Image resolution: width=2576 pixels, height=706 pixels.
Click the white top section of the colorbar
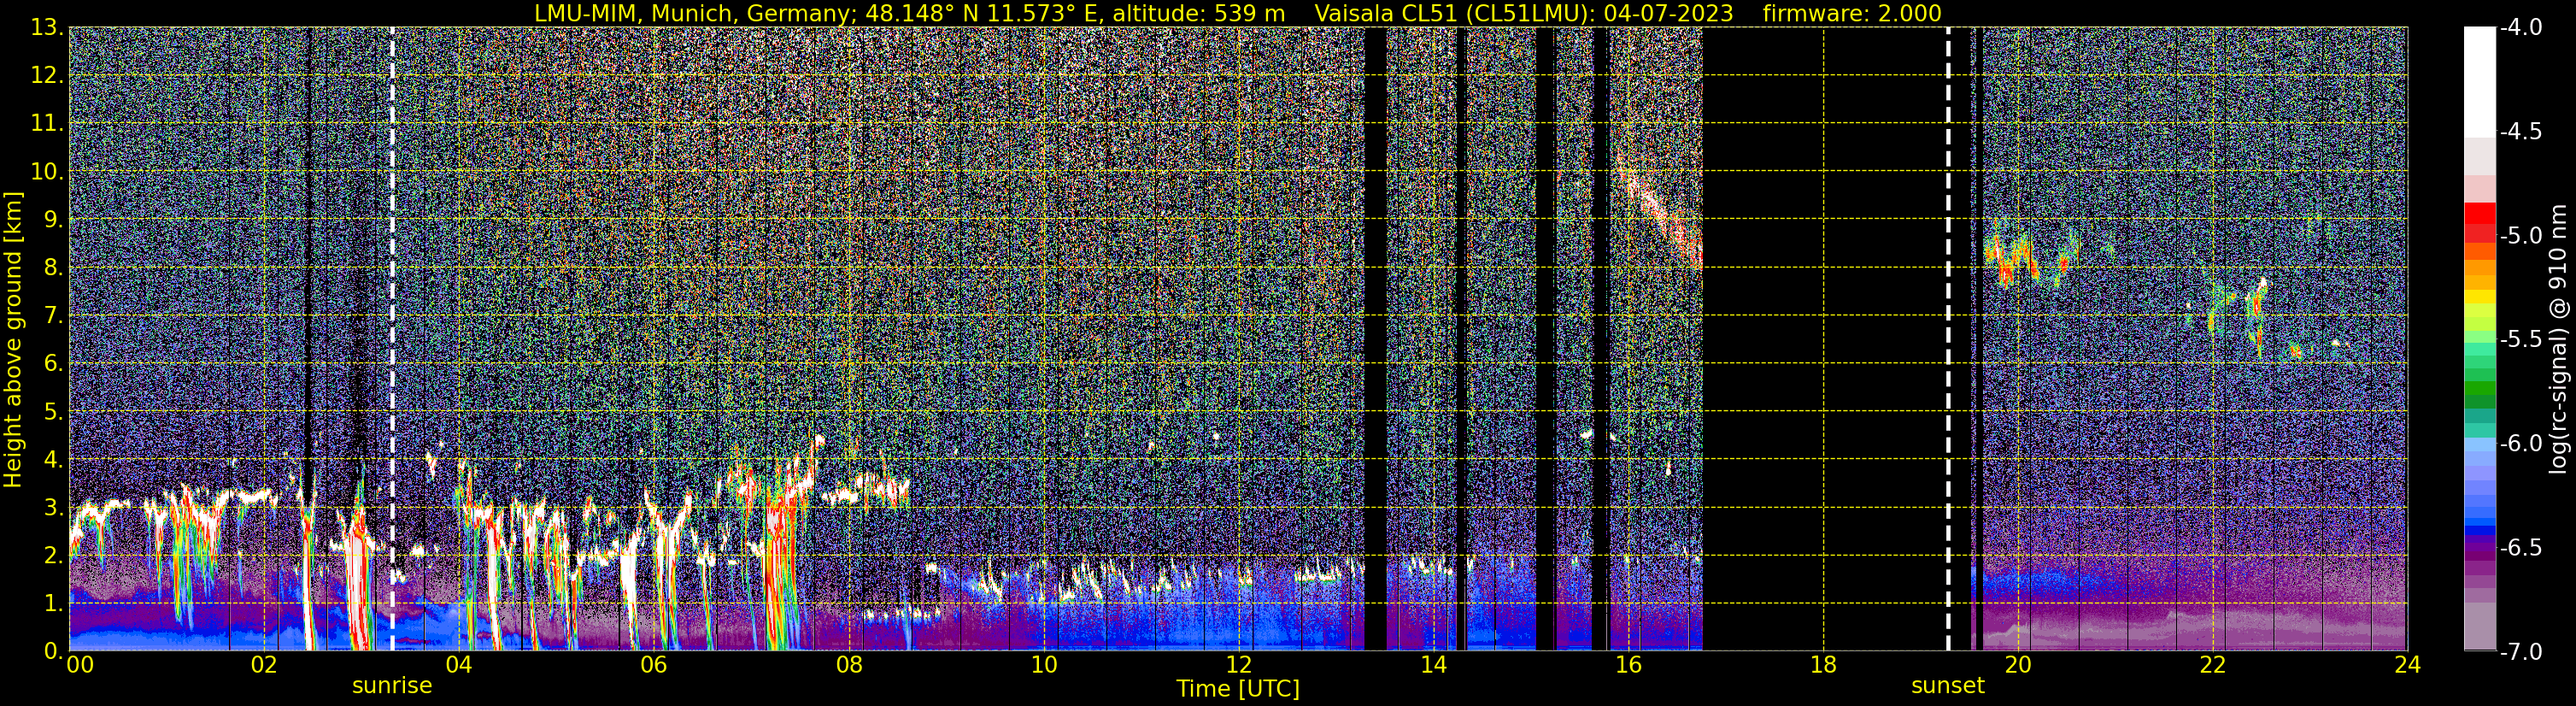(2479, 80)
